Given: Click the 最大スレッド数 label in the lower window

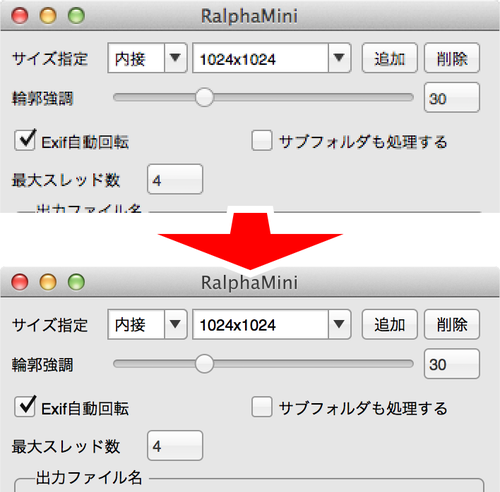Looking at the screenshot, I should tap(66, 446).
